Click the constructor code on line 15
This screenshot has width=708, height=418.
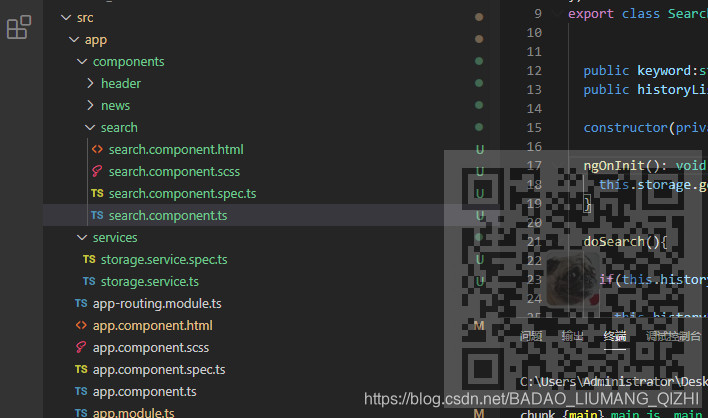(x=646, y=128)
